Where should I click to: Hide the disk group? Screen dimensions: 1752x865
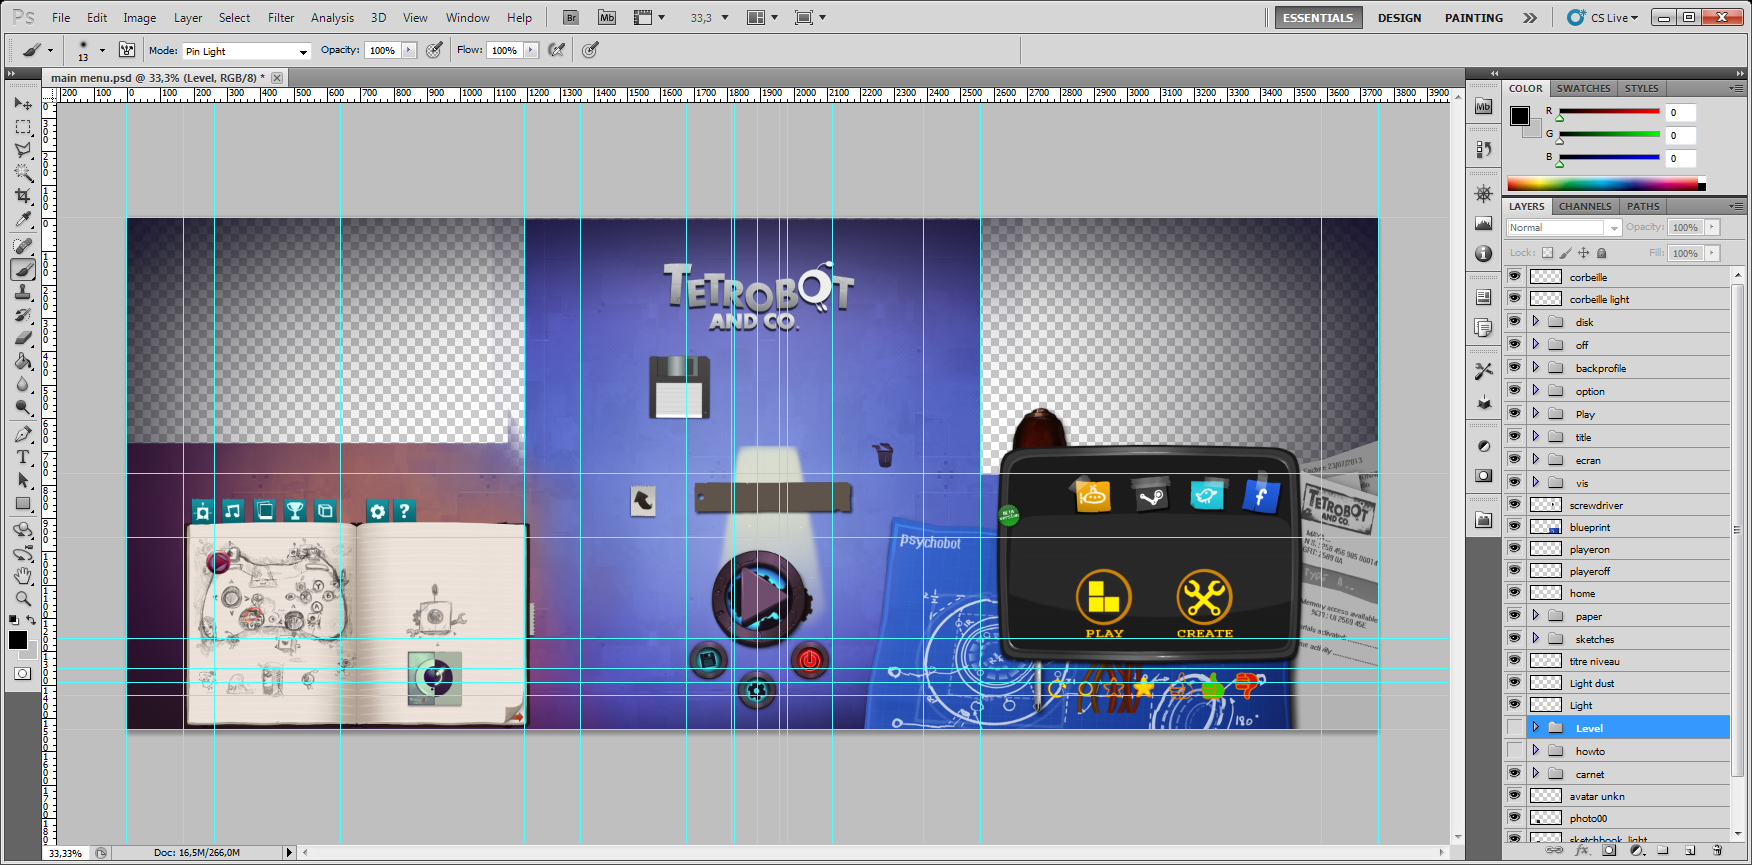coord(1514,321)
